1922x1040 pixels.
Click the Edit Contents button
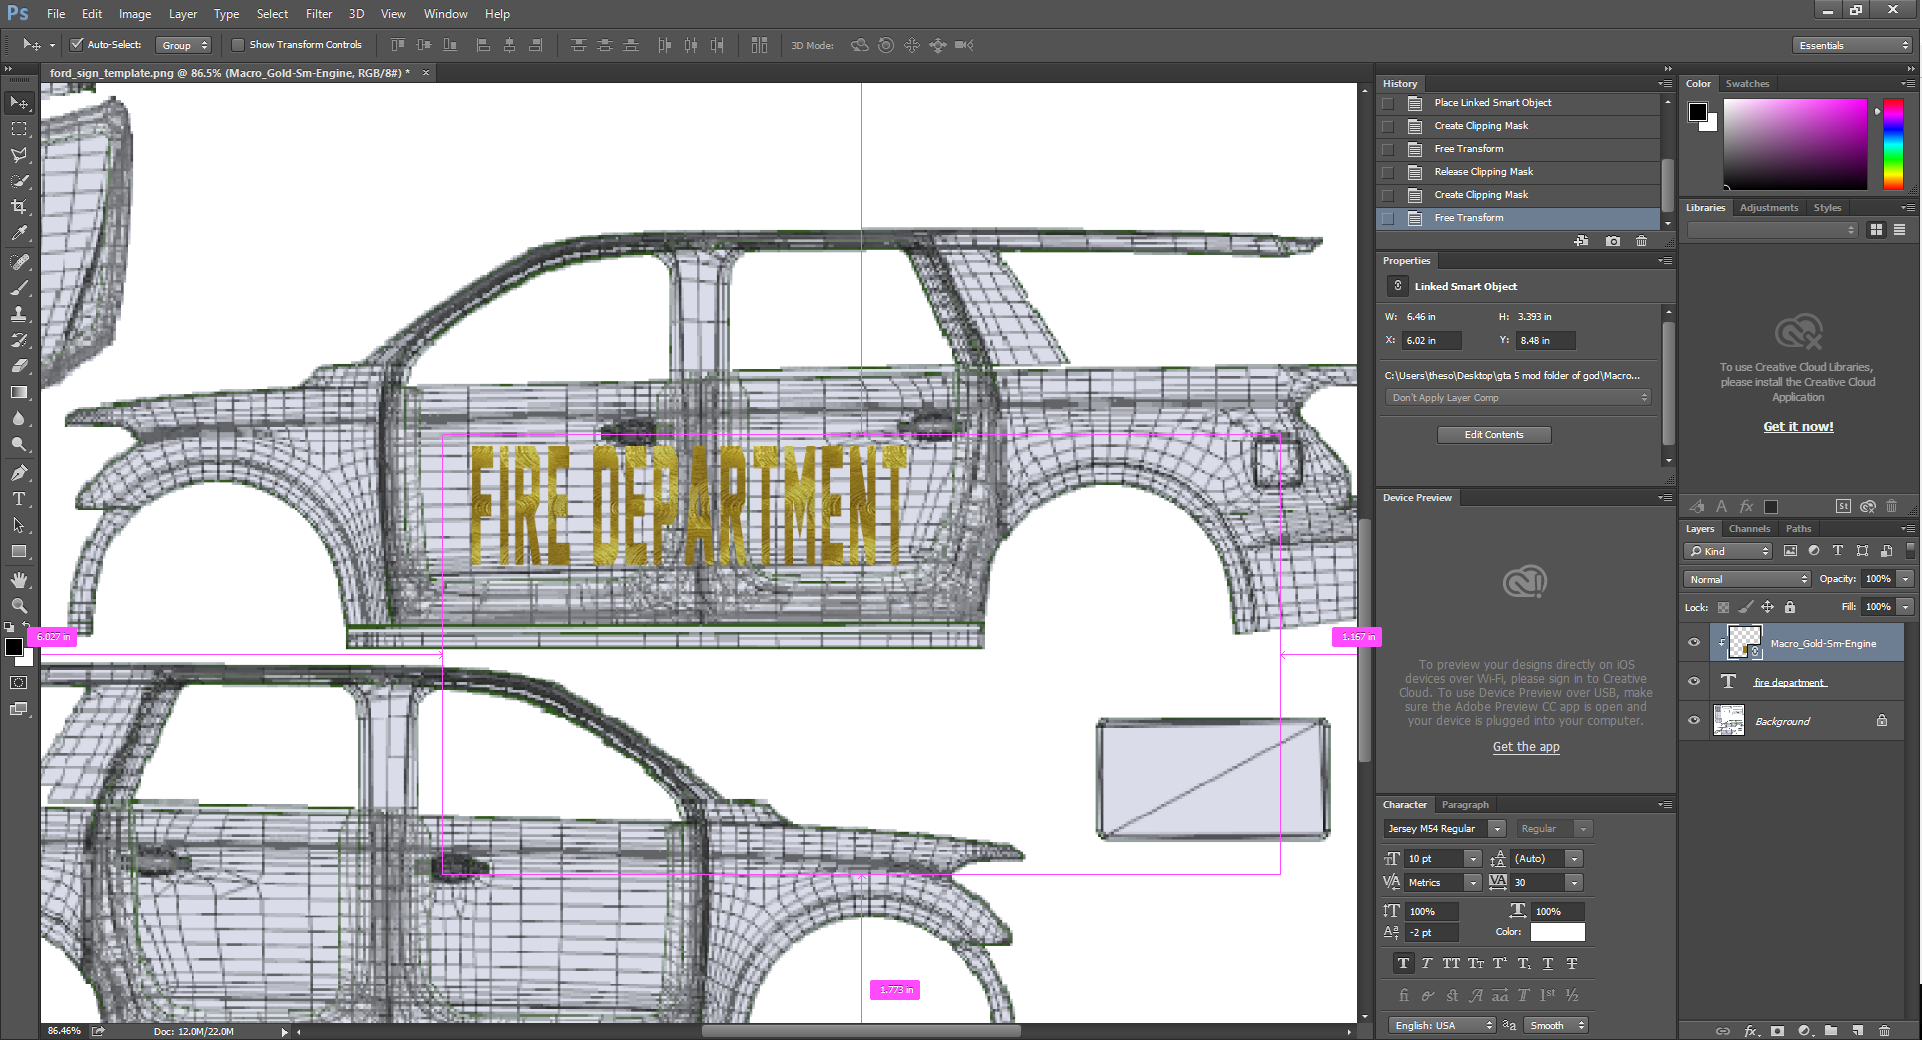click(1494, 435)
